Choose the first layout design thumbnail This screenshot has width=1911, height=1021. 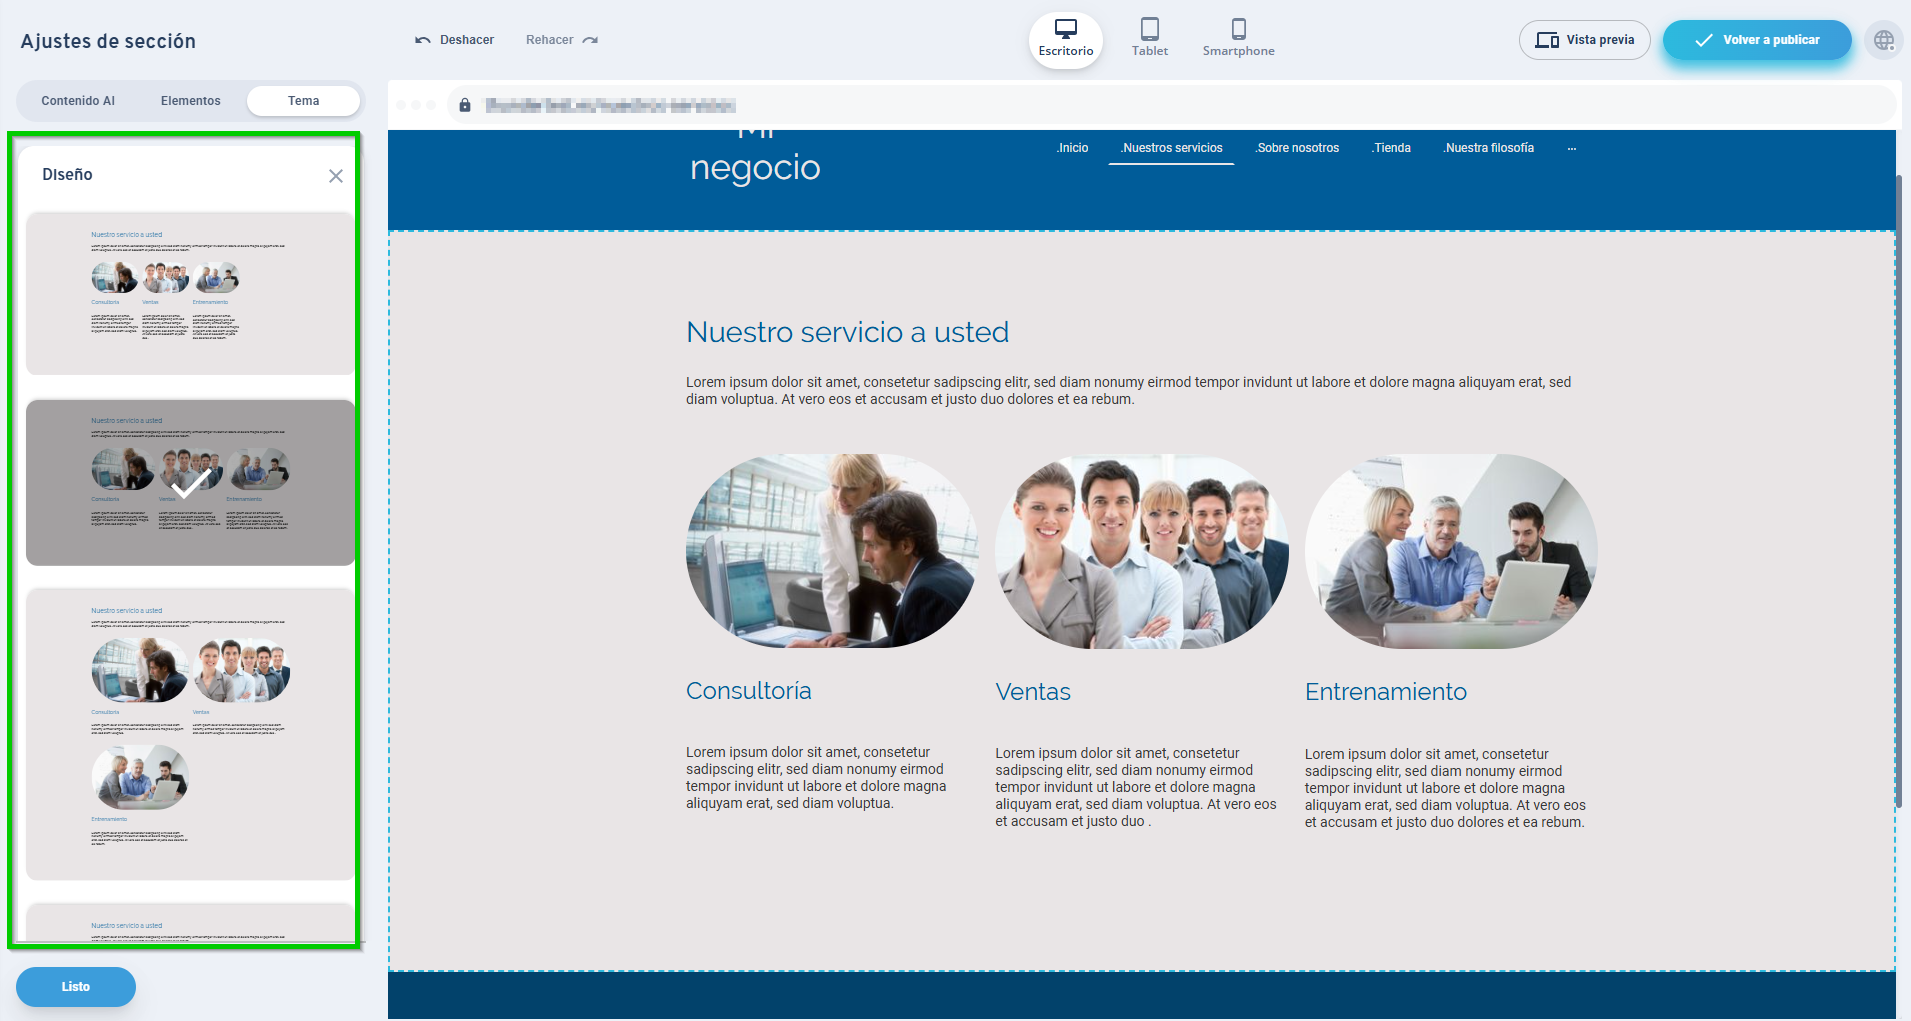click(190, 294)
